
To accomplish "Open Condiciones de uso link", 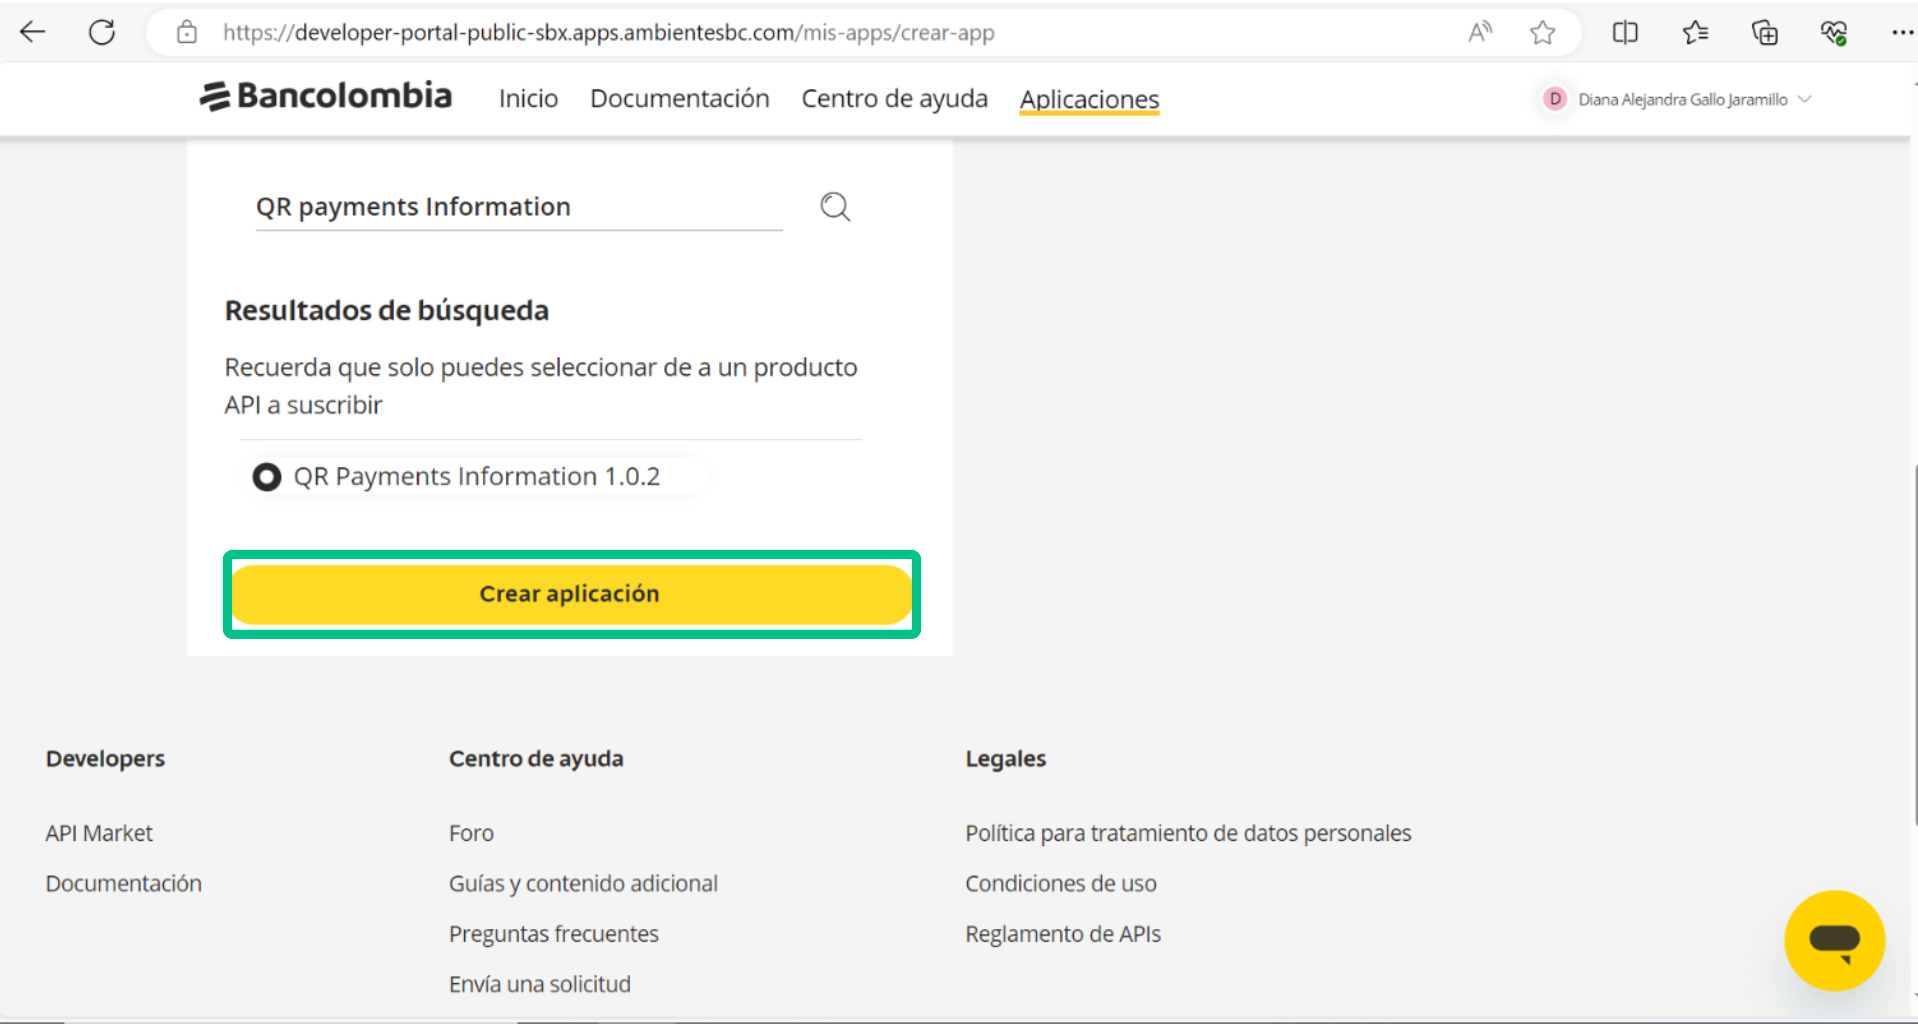I will (x=1061, y=883).
